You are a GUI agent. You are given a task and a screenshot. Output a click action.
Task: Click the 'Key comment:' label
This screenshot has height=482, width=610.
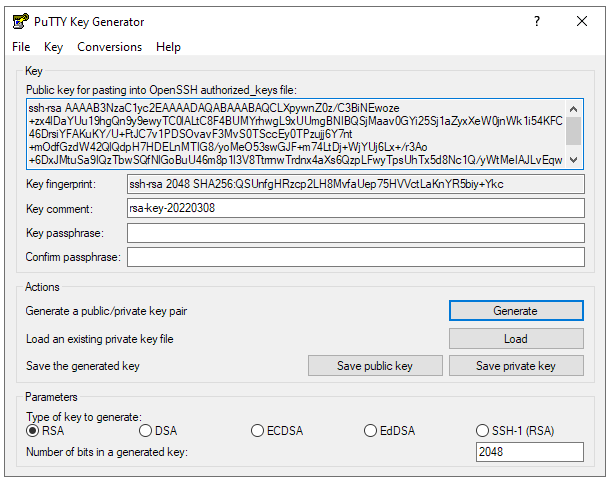click(59, 209)
